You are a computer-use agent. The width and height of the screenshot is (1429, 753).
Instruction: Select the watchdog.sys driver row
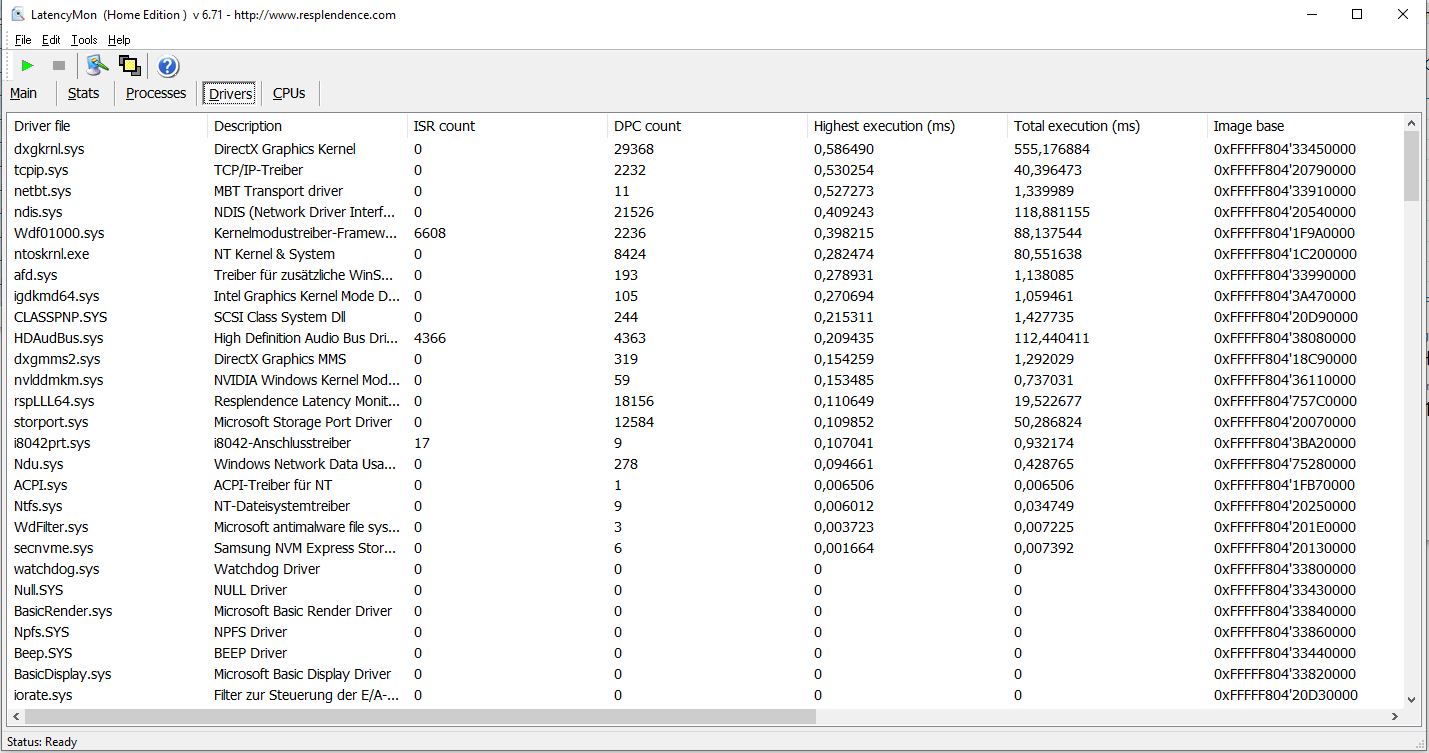coord(705,569)
